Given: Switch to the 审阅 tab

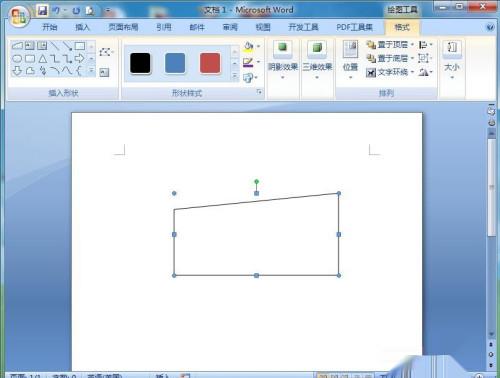Looking at the screenshot, I should 230,27.
